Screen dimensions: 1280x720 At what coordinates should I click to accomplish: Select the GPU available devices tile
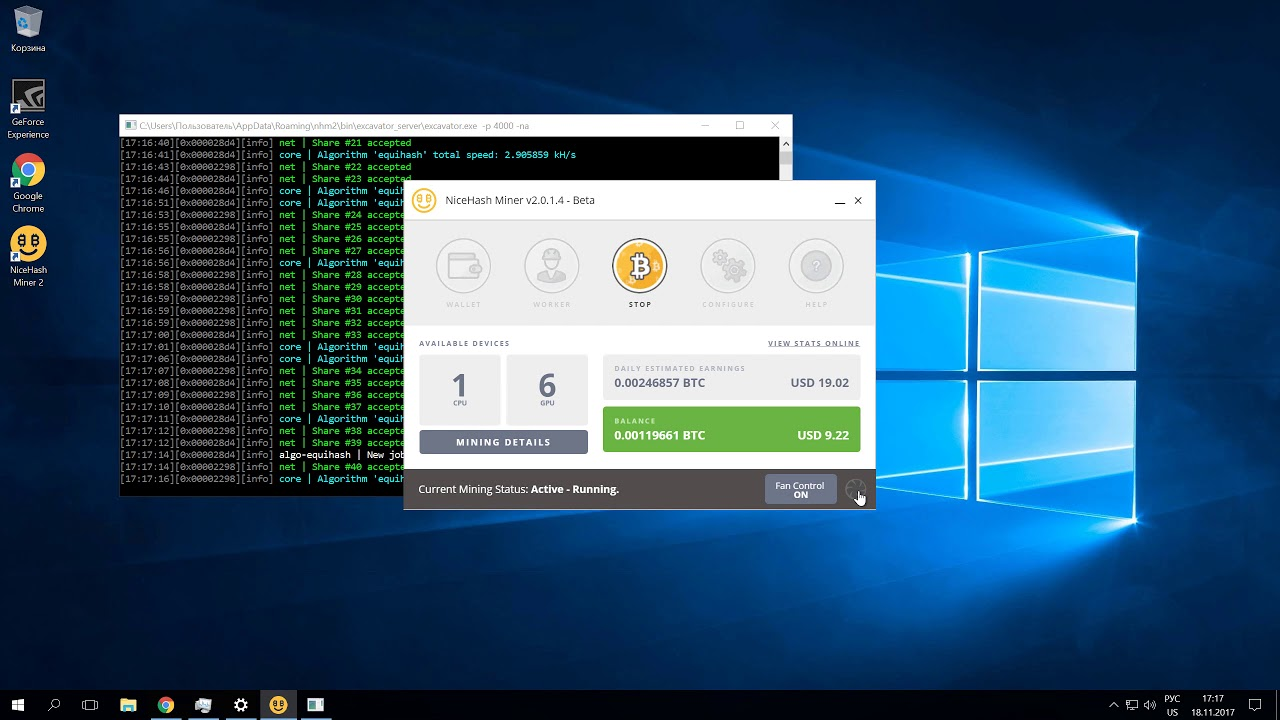point(547,389)
